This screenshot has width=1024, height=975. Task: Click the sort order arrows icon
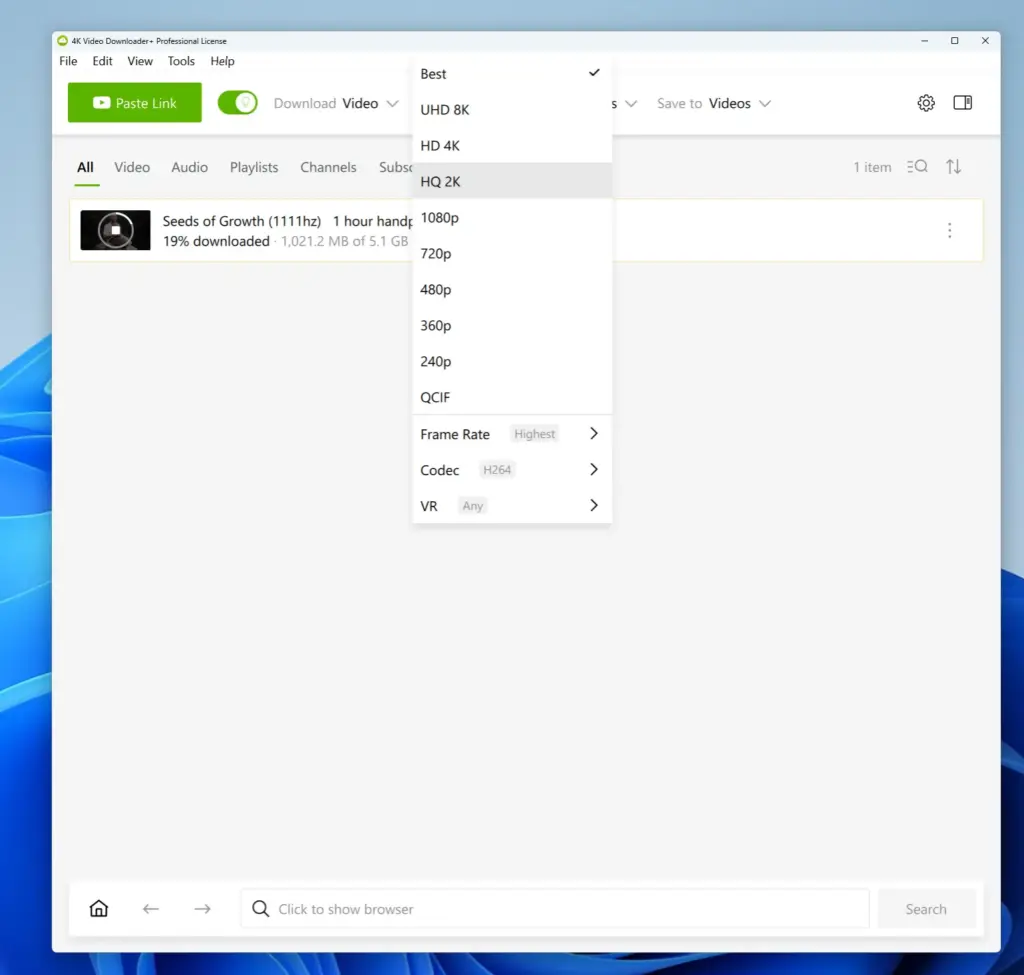tap(953, 167)
